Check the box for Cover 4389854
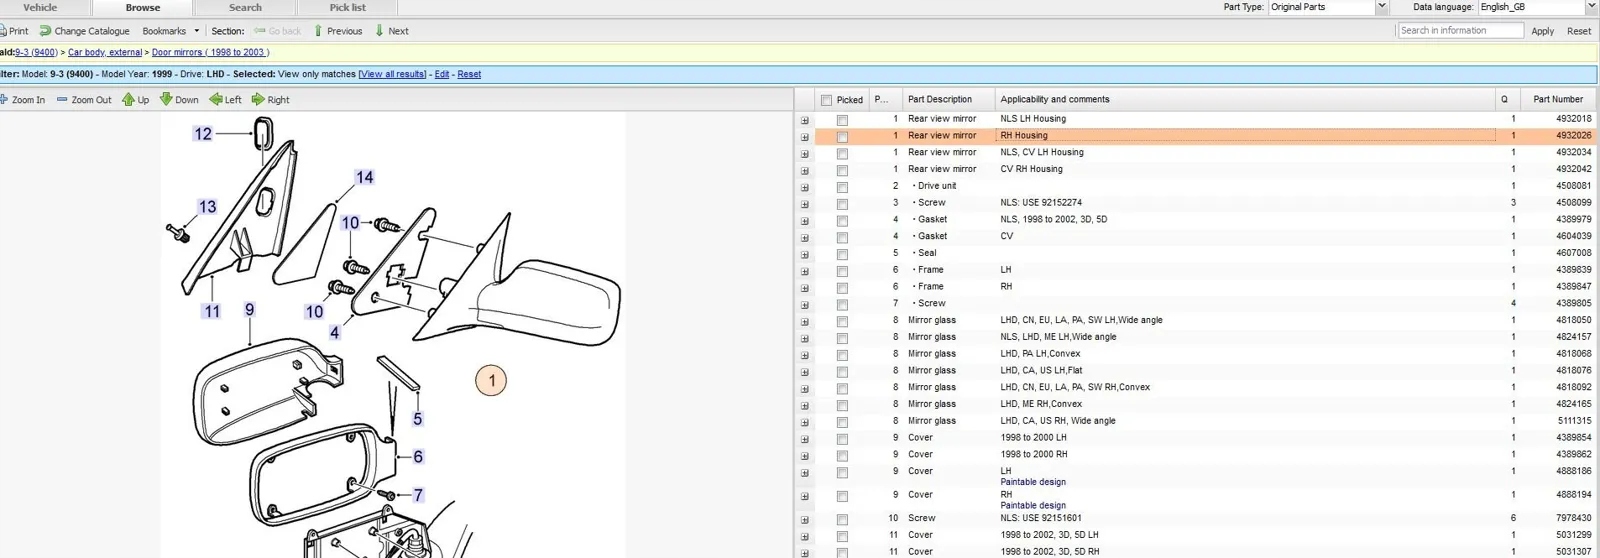 click(x=842, y=439)
